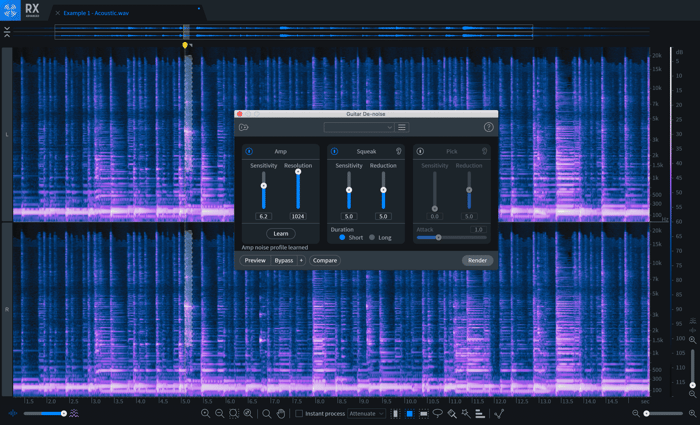
Task: Listen to Squeak output only (ear icon)
Action: 399,151
